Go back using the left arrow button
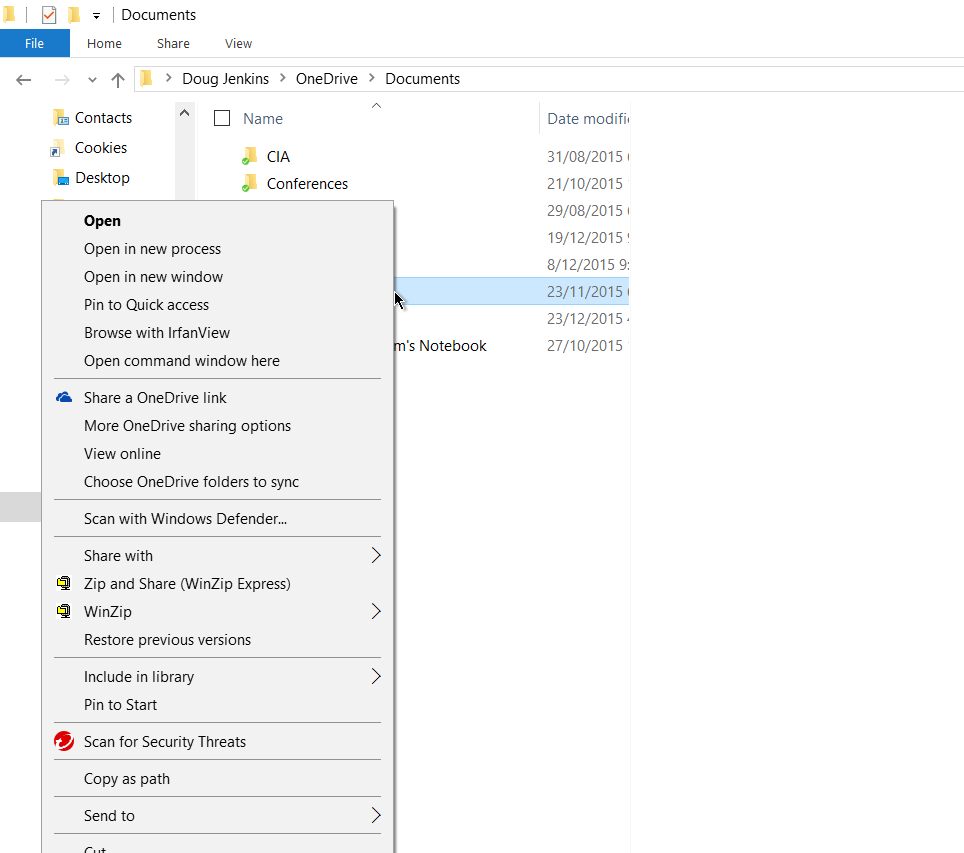Screen dimensions: 964x853 24,79
